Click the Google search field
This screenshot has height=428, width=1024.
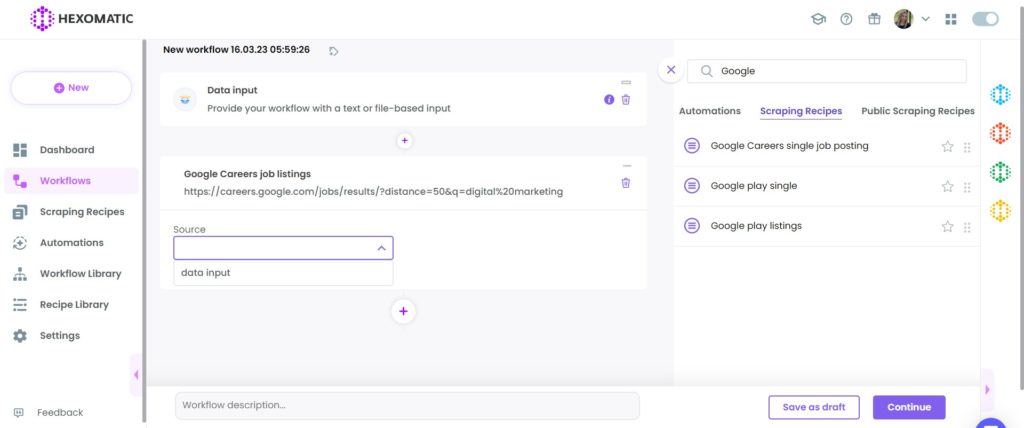click(826, 71)
